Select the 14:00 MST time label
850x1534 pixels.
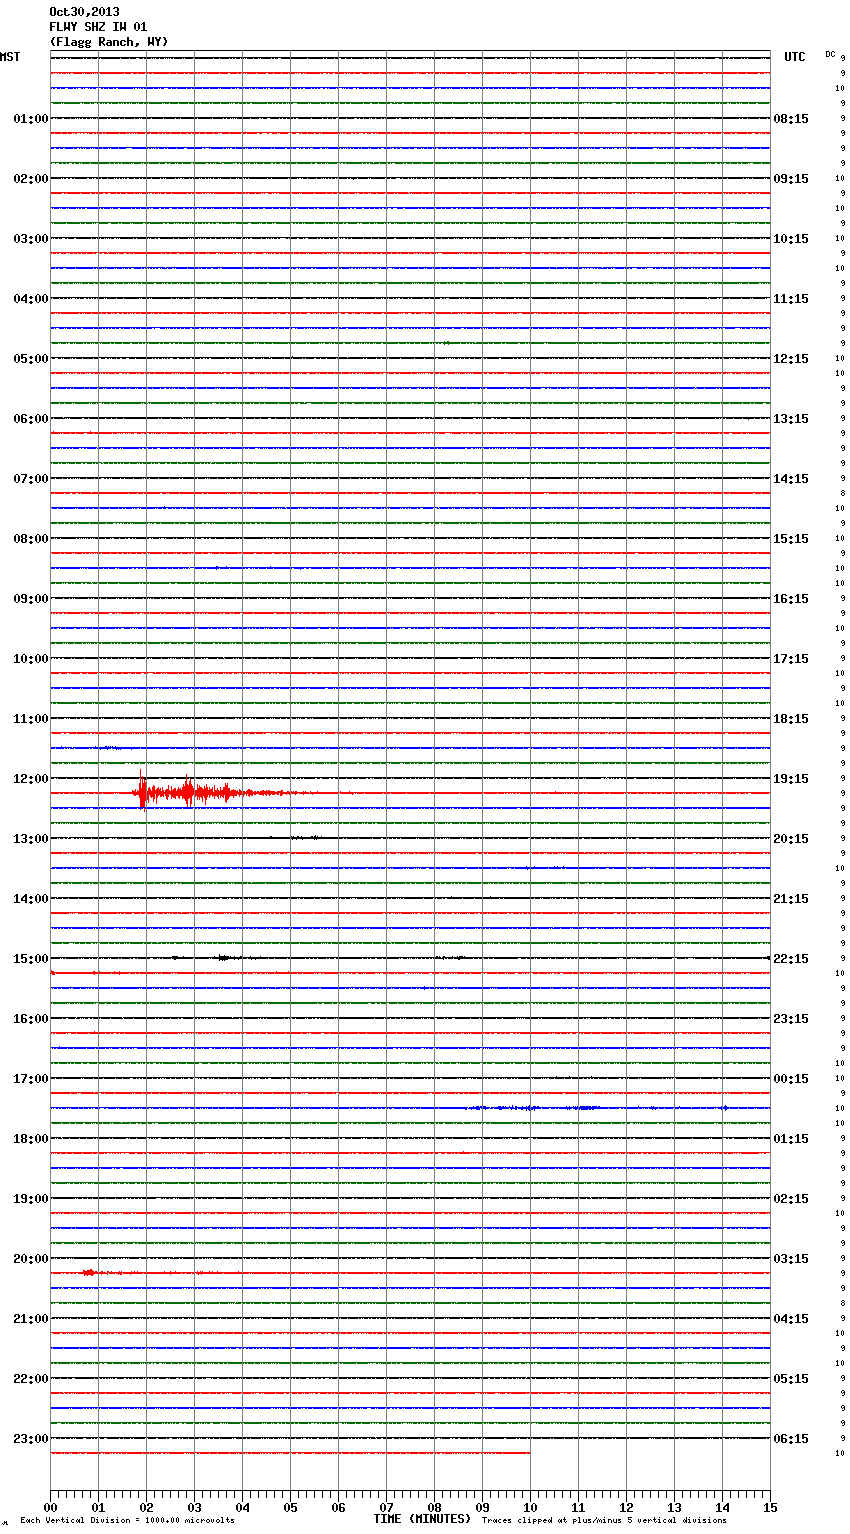tap(31, 898)
